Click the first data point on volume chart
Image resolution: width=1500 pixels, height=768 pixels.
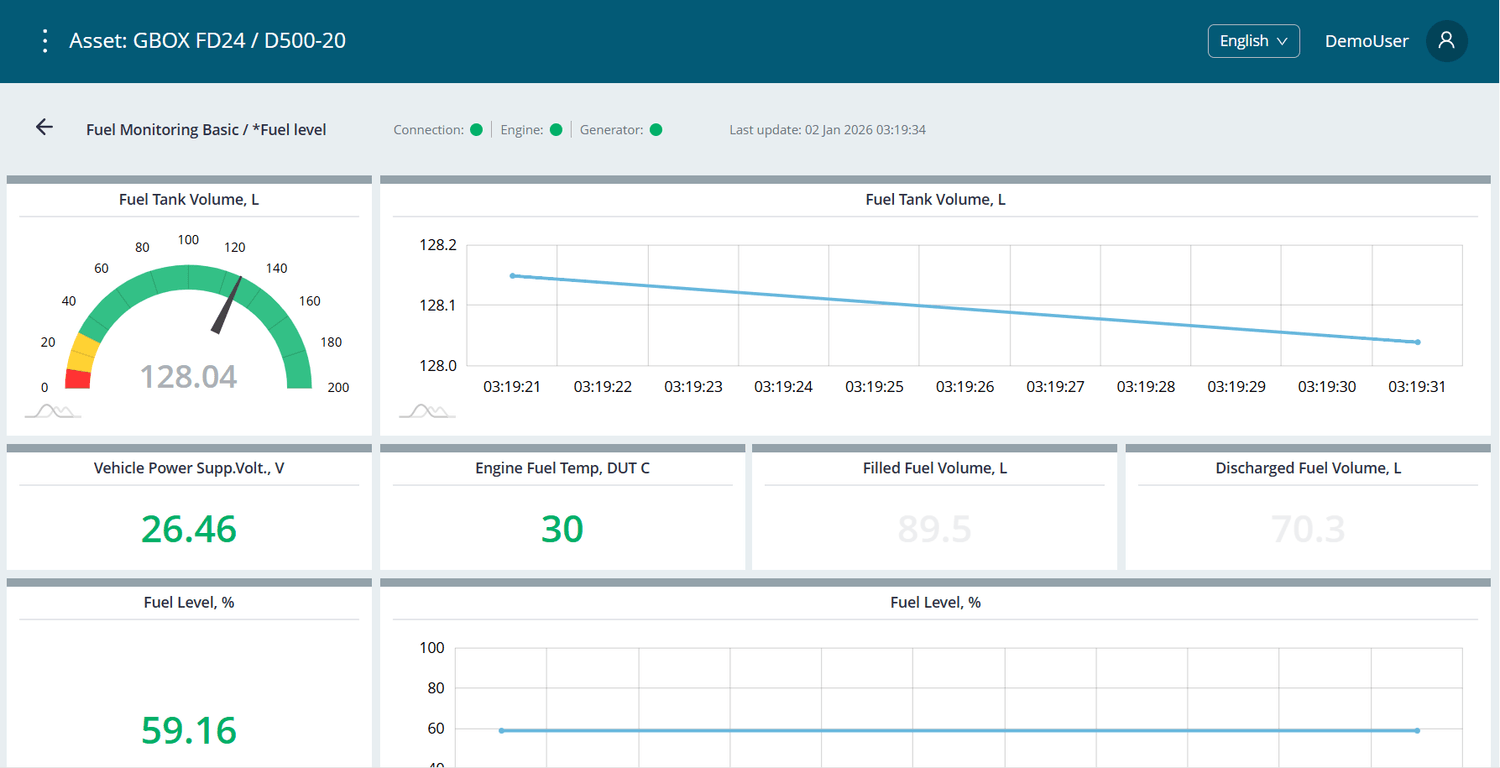(513, 275)
